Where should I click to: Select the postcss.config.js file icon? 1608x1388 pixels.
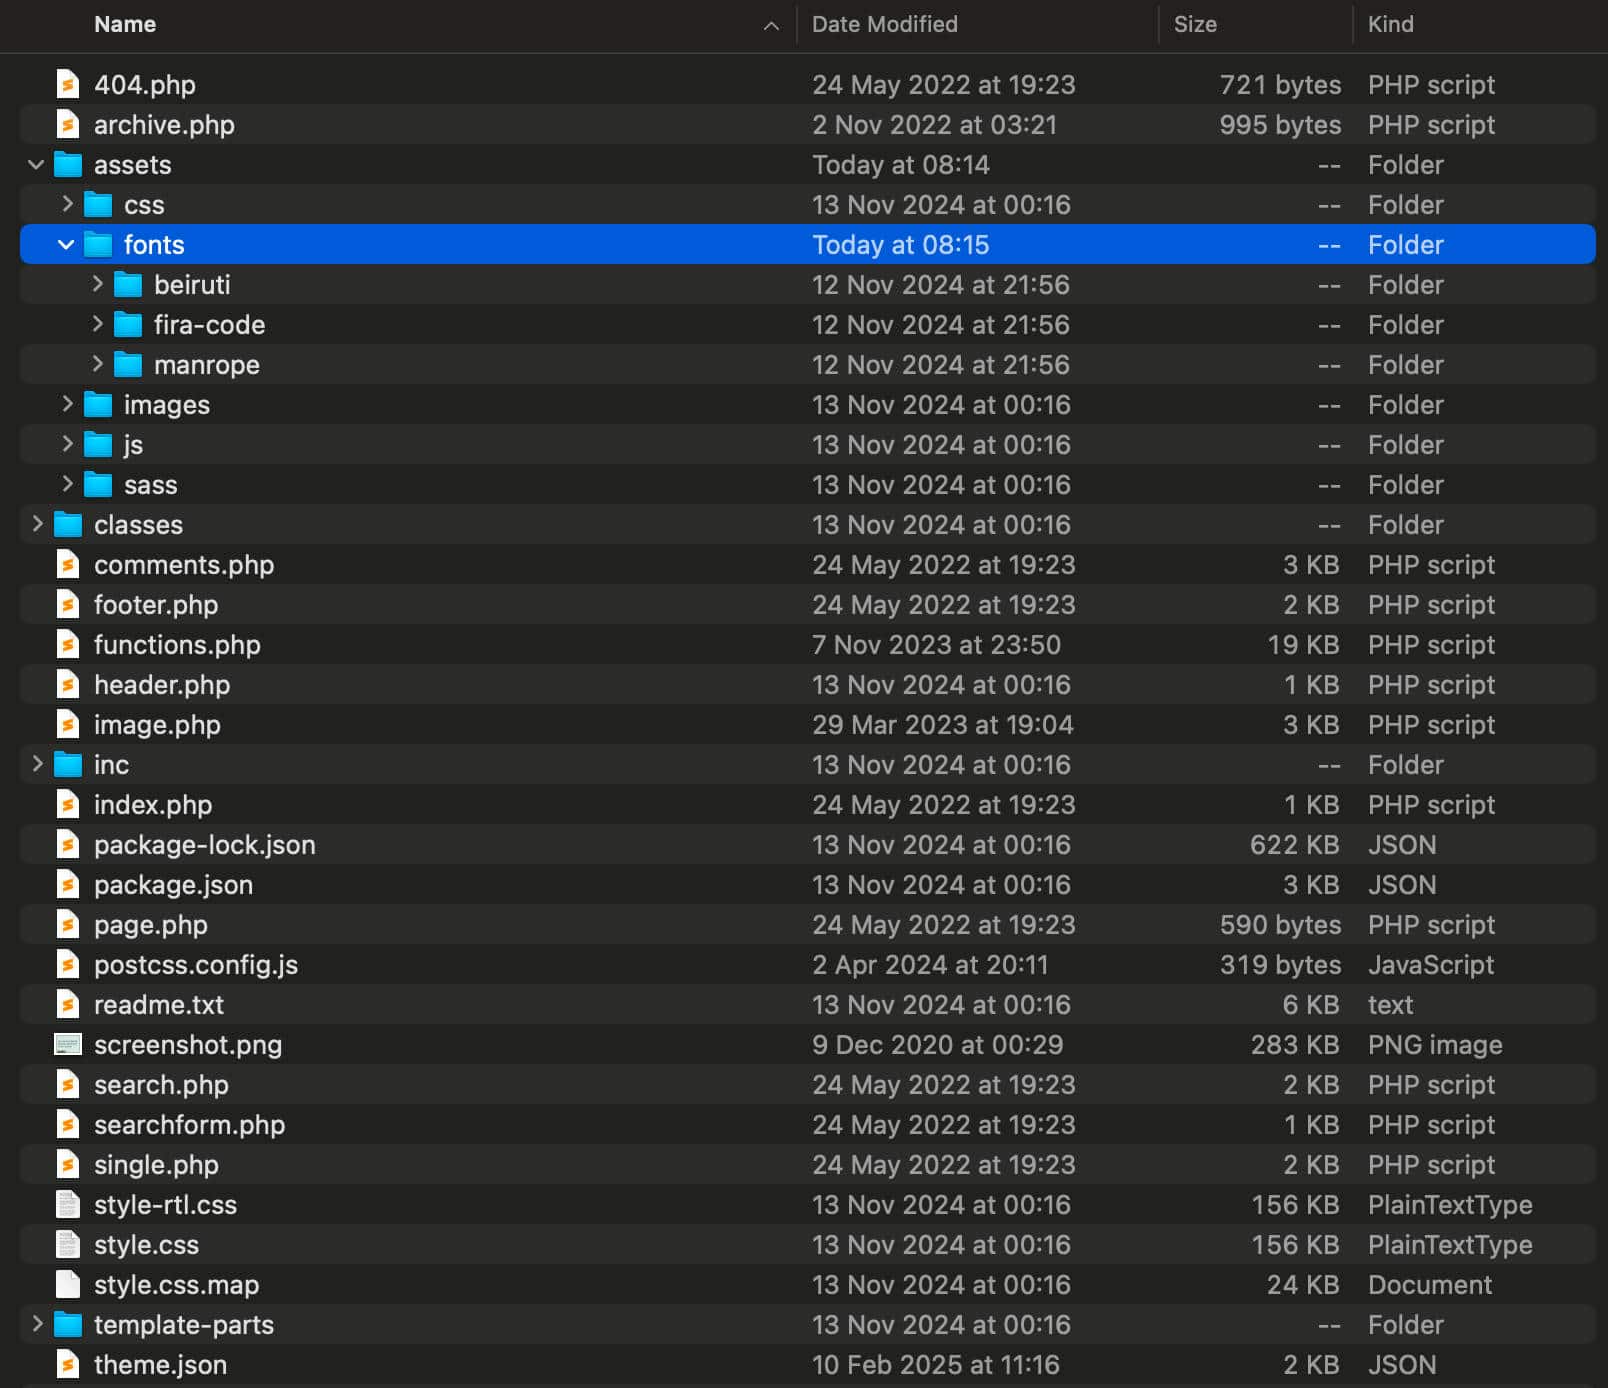67,964
